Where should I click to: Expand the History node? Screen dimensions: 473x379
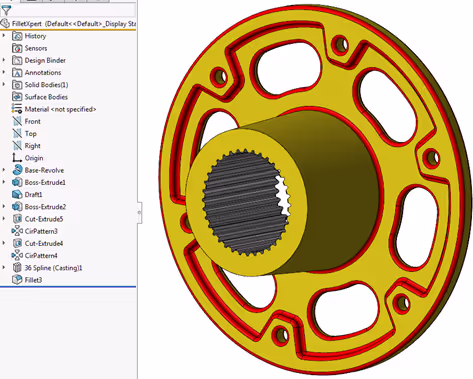4,36
